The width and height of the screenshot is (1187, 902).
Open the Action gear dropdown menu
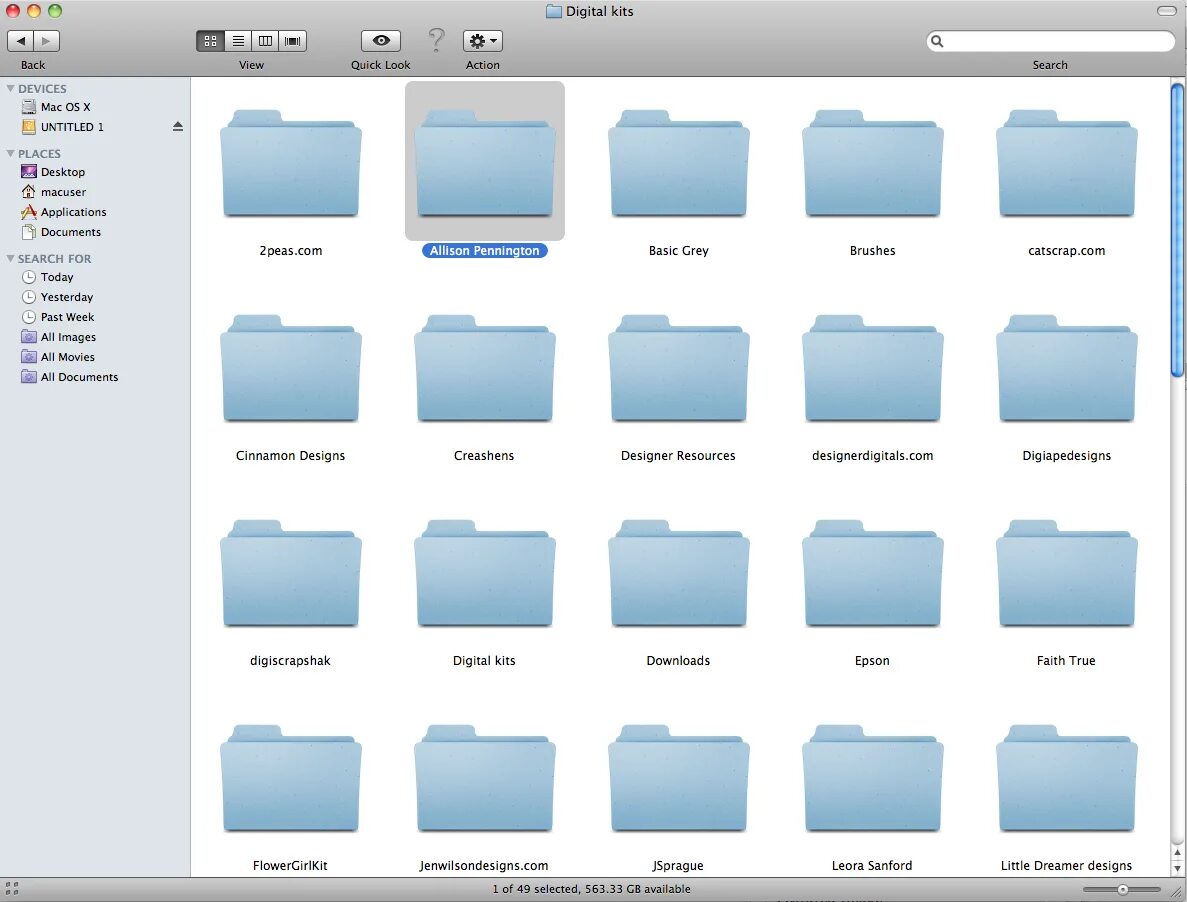[483, 41]
